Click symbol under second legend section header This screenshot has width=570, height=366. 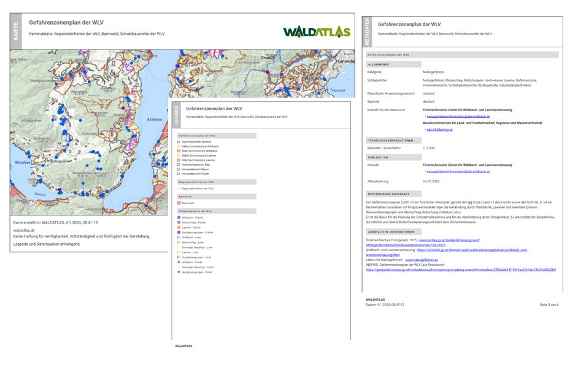click(x=179, y=189)
